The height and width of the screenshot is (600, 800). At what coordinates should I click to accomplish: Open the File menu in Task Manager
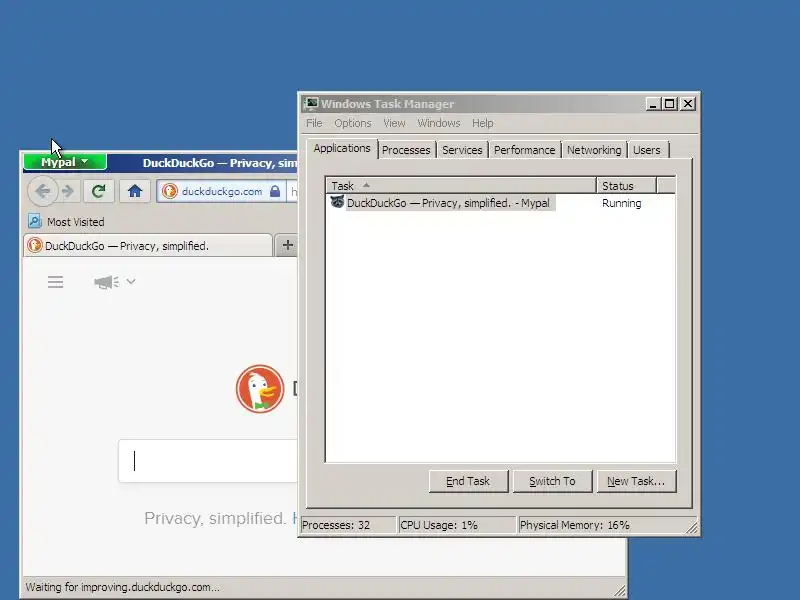[x=314, y=123]
